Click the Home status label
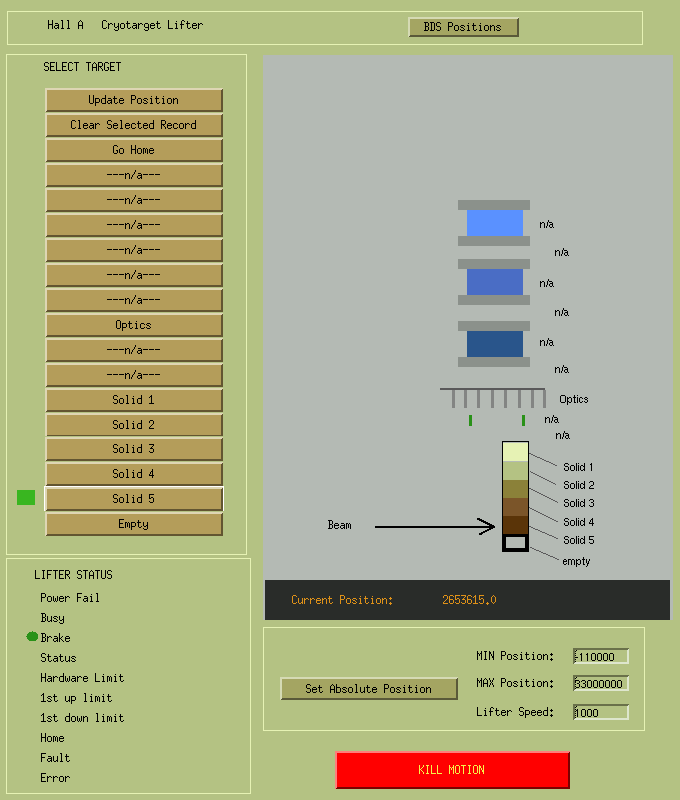Screen dimensions: 680x800 click(53, 738)
